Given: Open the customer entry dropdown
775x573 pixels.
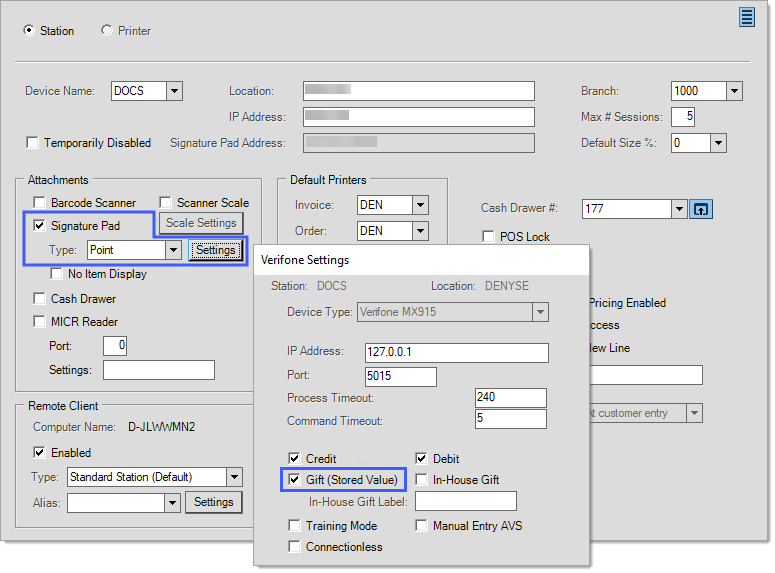Looking at the screenshot, I should [694, 413].
